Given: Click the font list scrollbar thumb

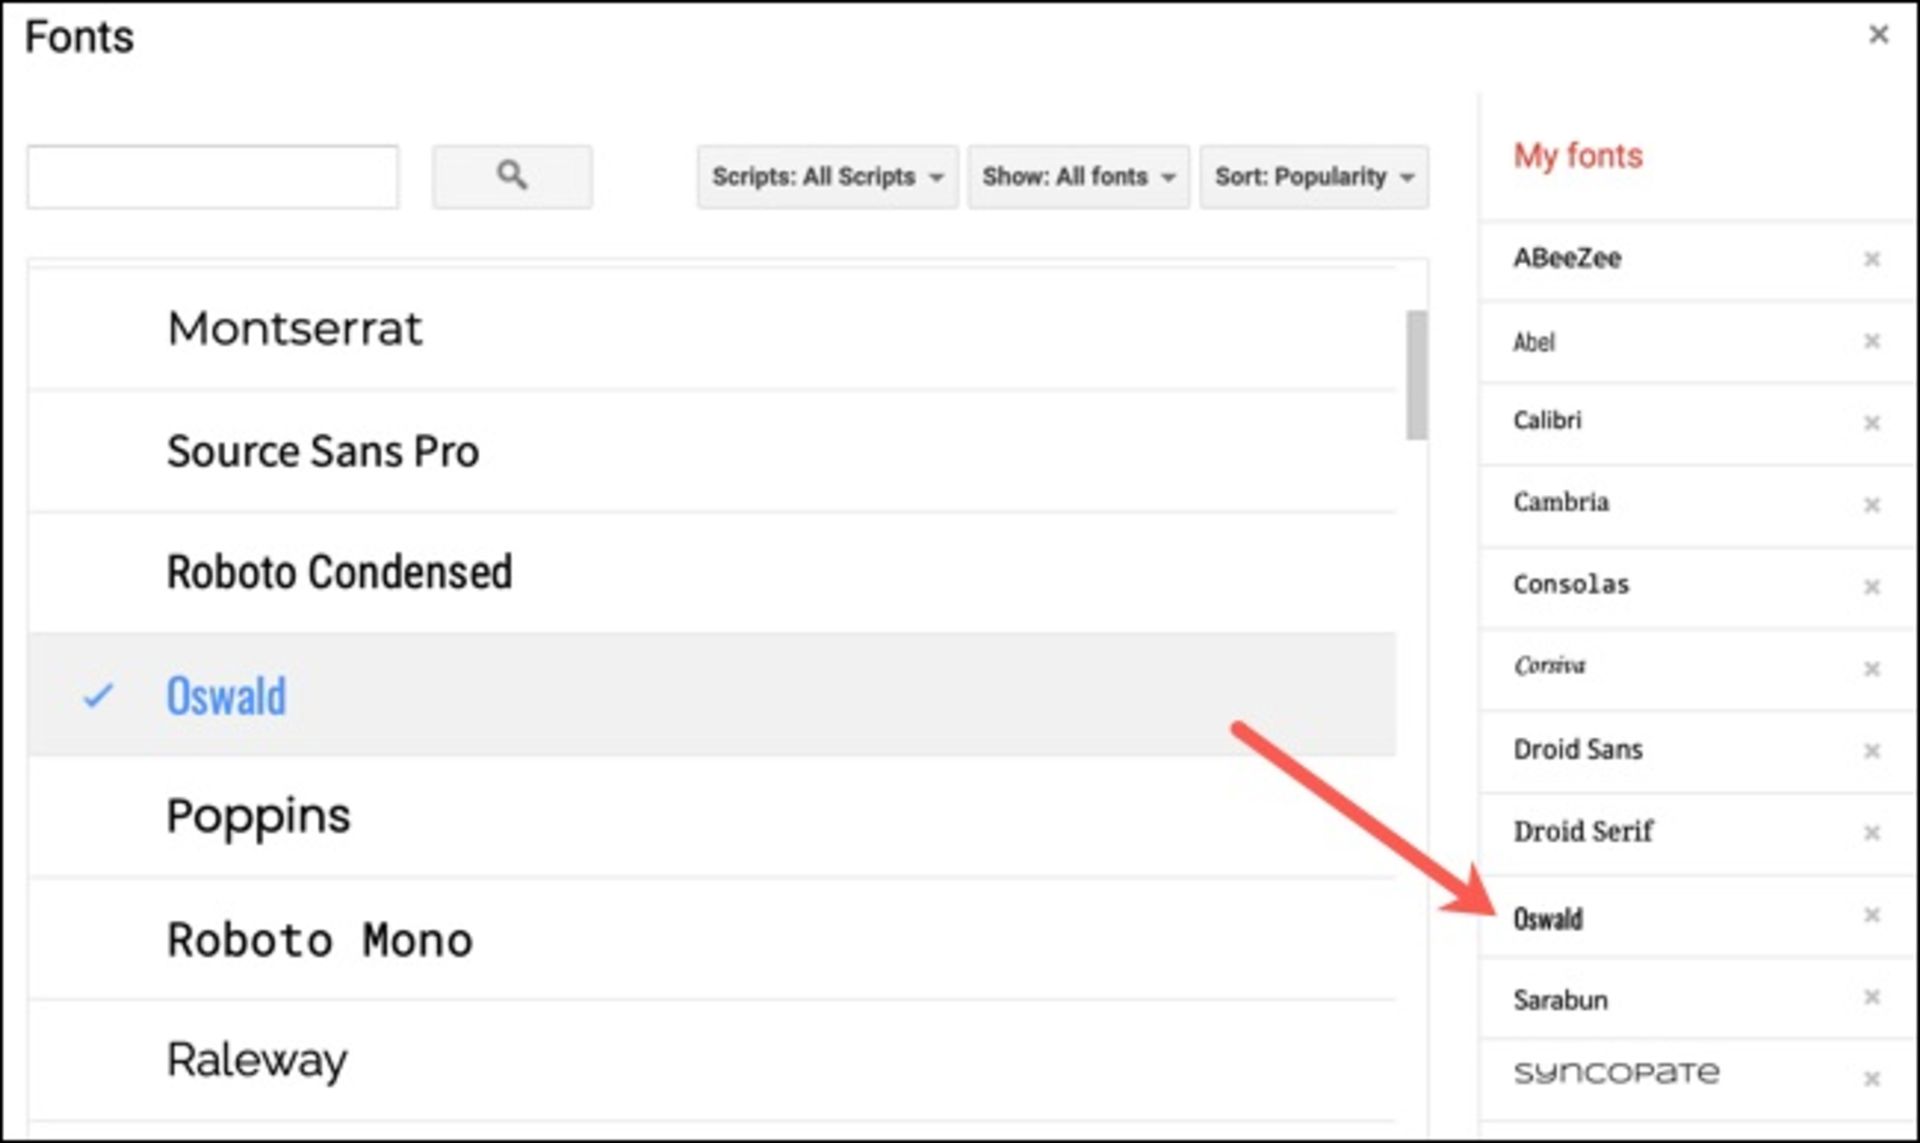Looking at the screenshot, I should point(1416,375).
